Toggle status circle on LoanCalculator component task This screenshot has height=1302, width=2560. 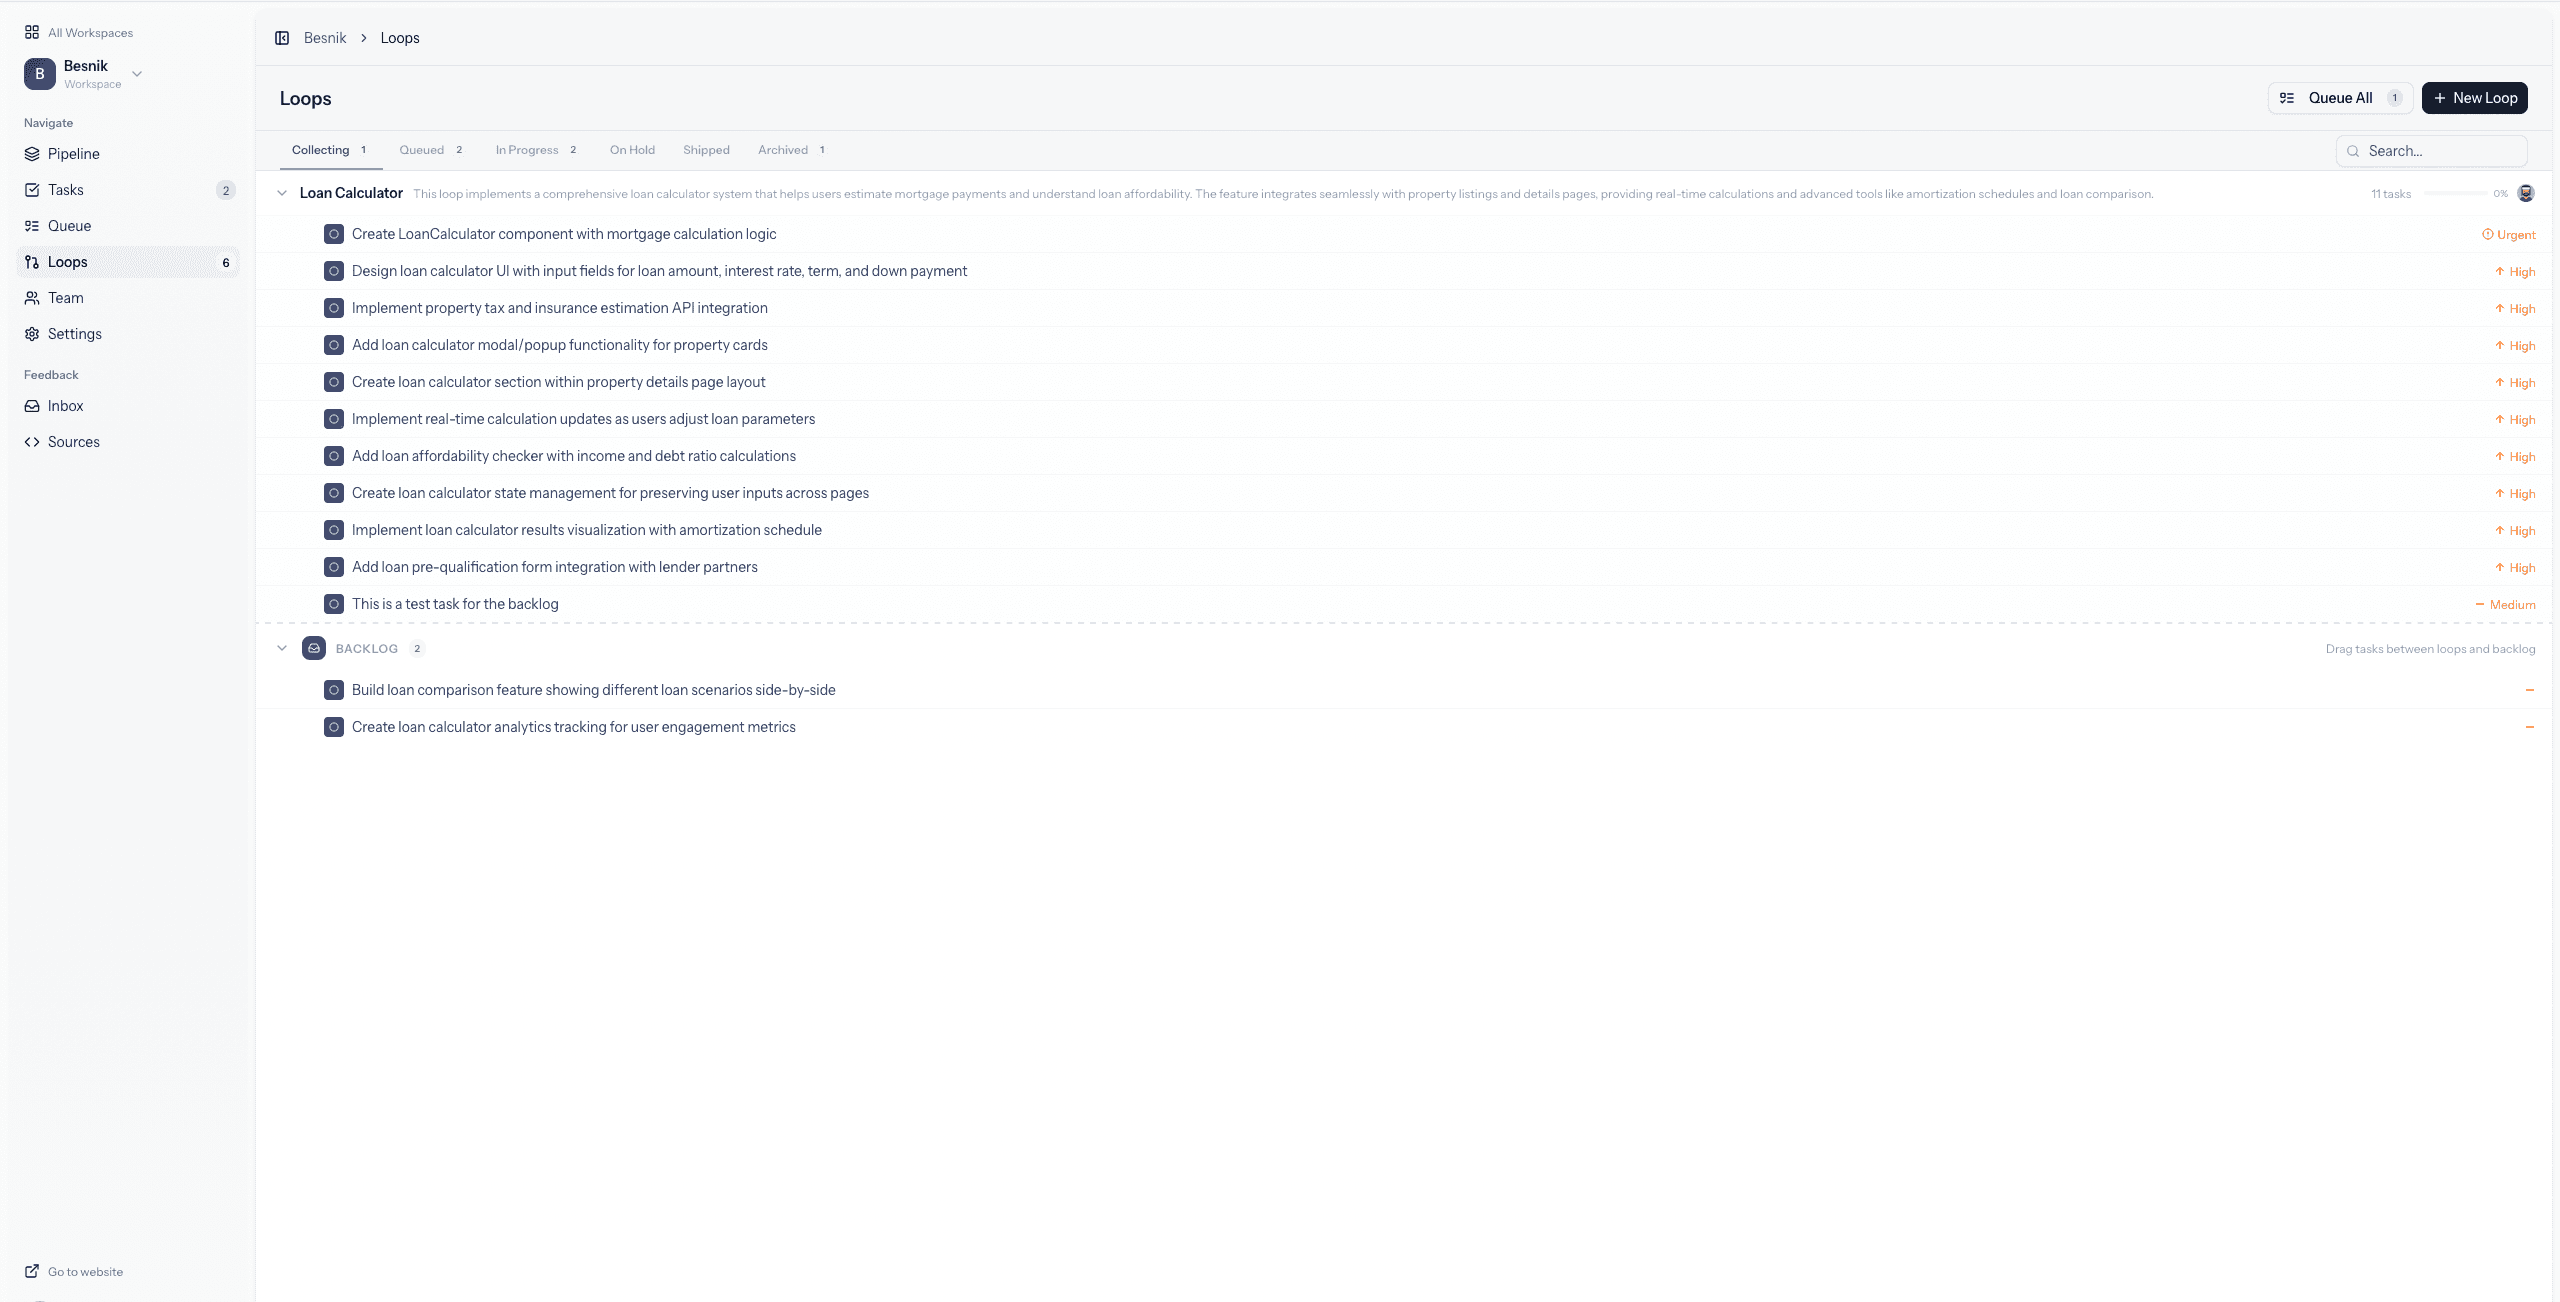tap(333, 233)
